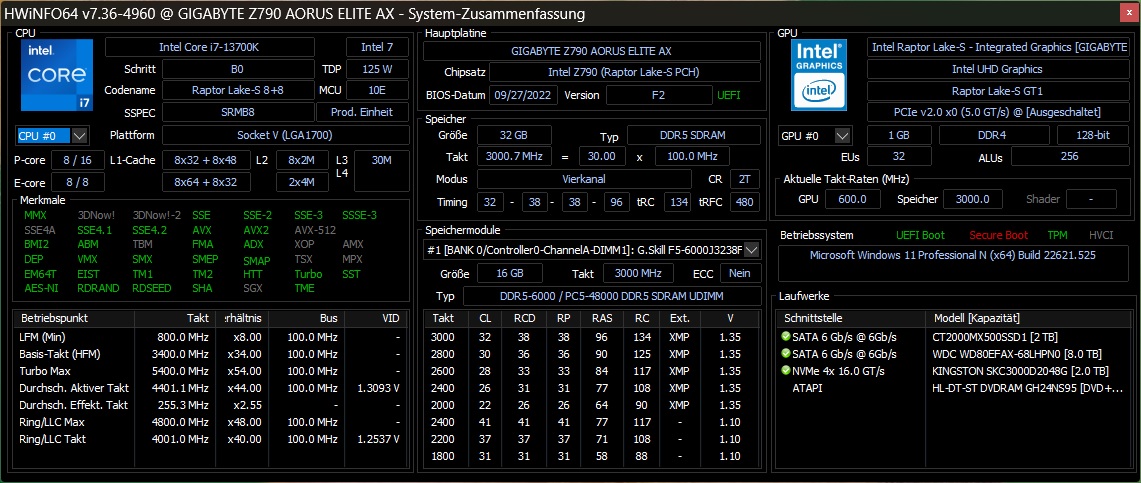Click the Ext. column header in memory timings

[679, 319]
